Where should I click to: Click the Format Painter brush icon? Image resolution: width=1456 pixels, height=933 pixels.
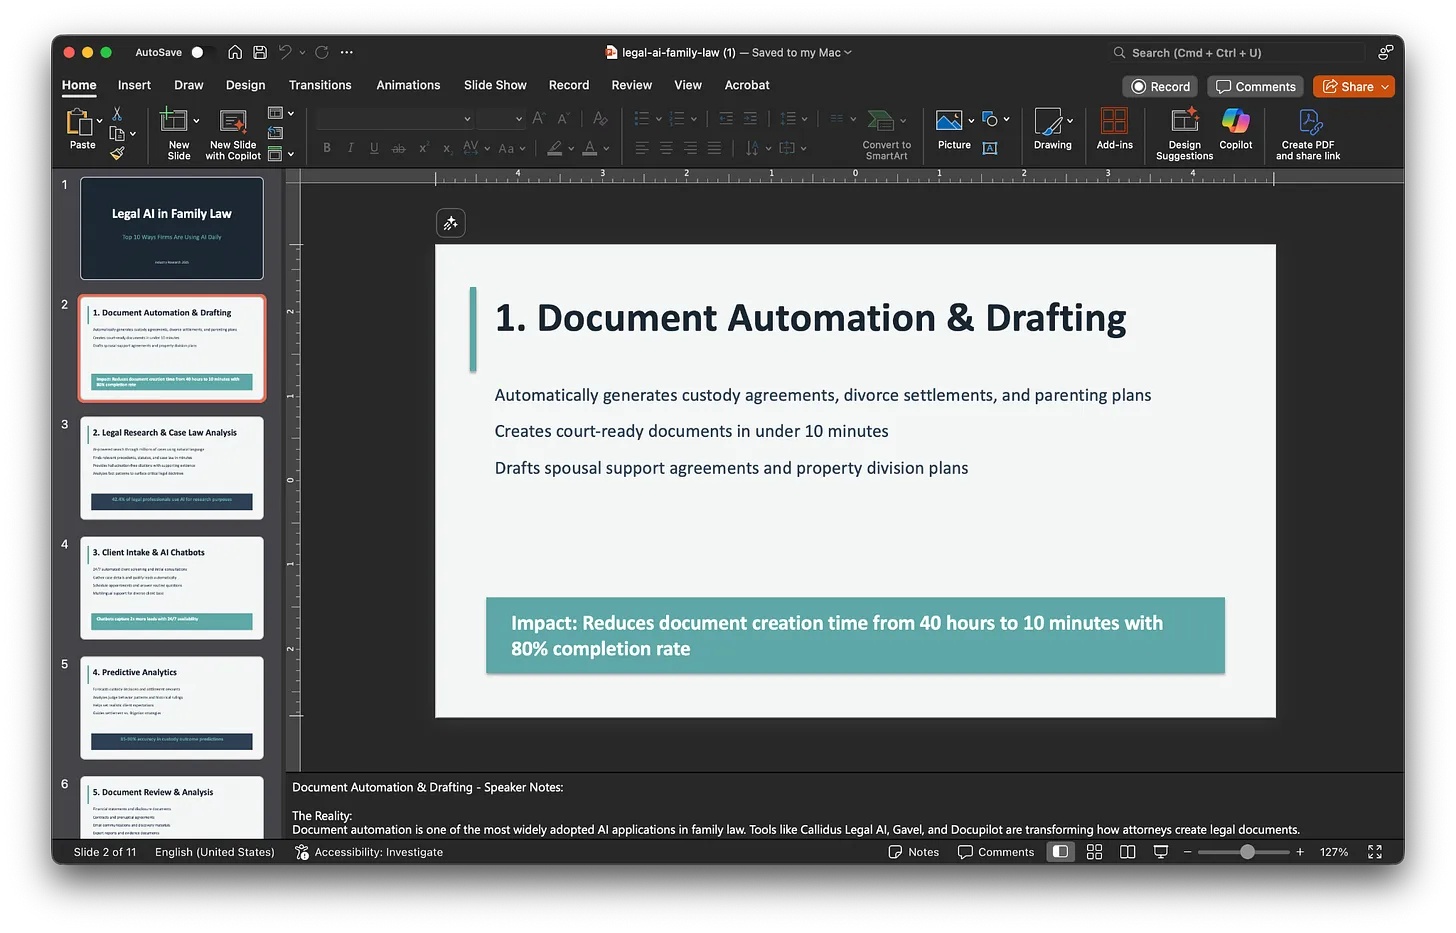click(x=117, y=153)
